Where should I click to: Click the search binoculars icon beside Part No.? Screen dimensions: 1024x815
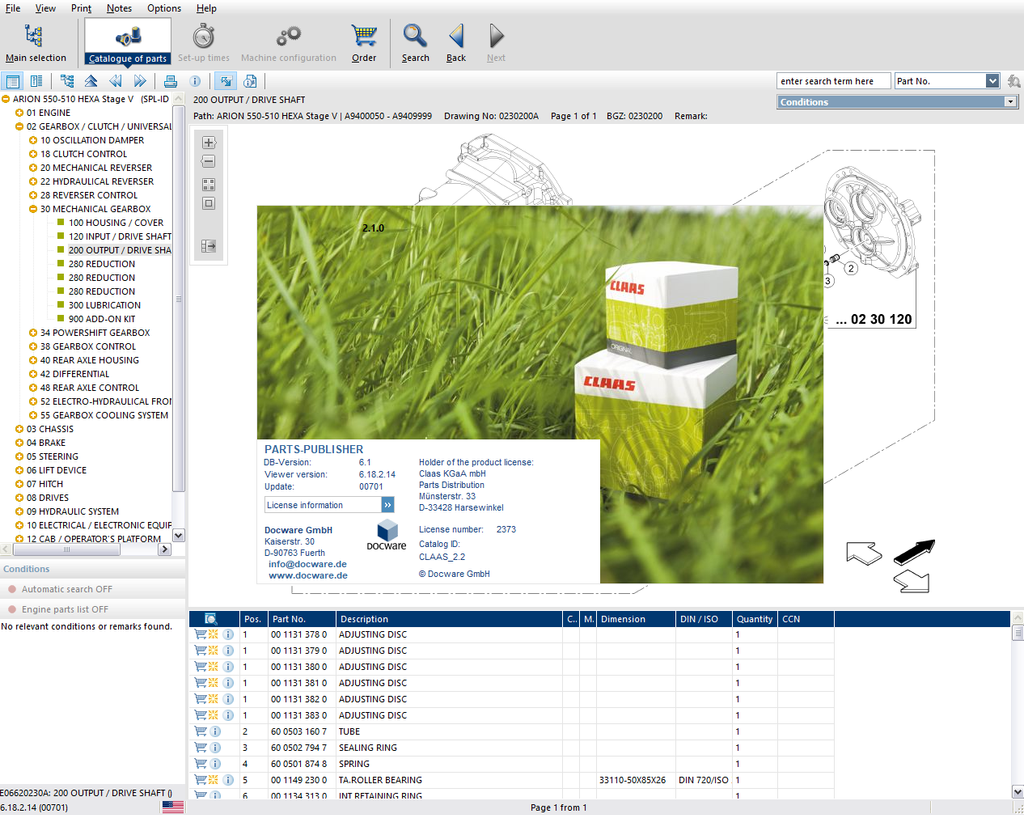1014,81
